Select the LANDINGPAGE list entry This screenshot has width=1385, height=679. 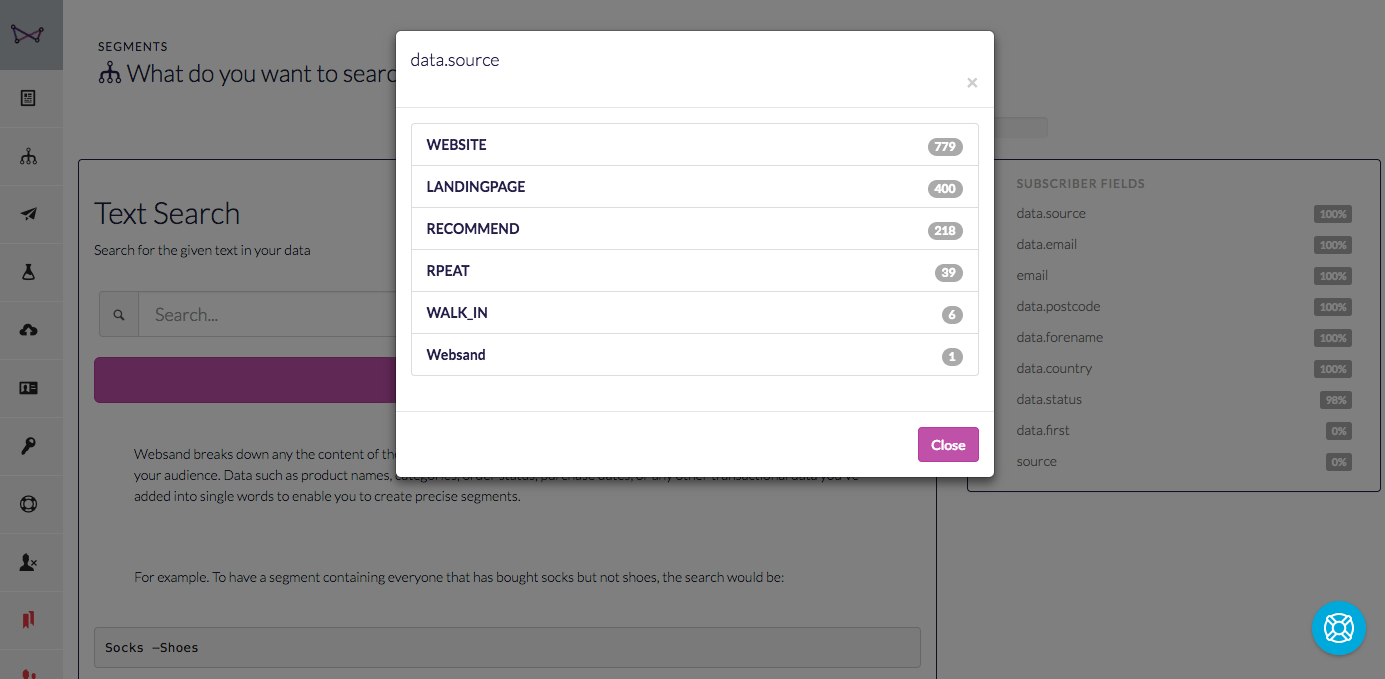(x=694, y=187)
